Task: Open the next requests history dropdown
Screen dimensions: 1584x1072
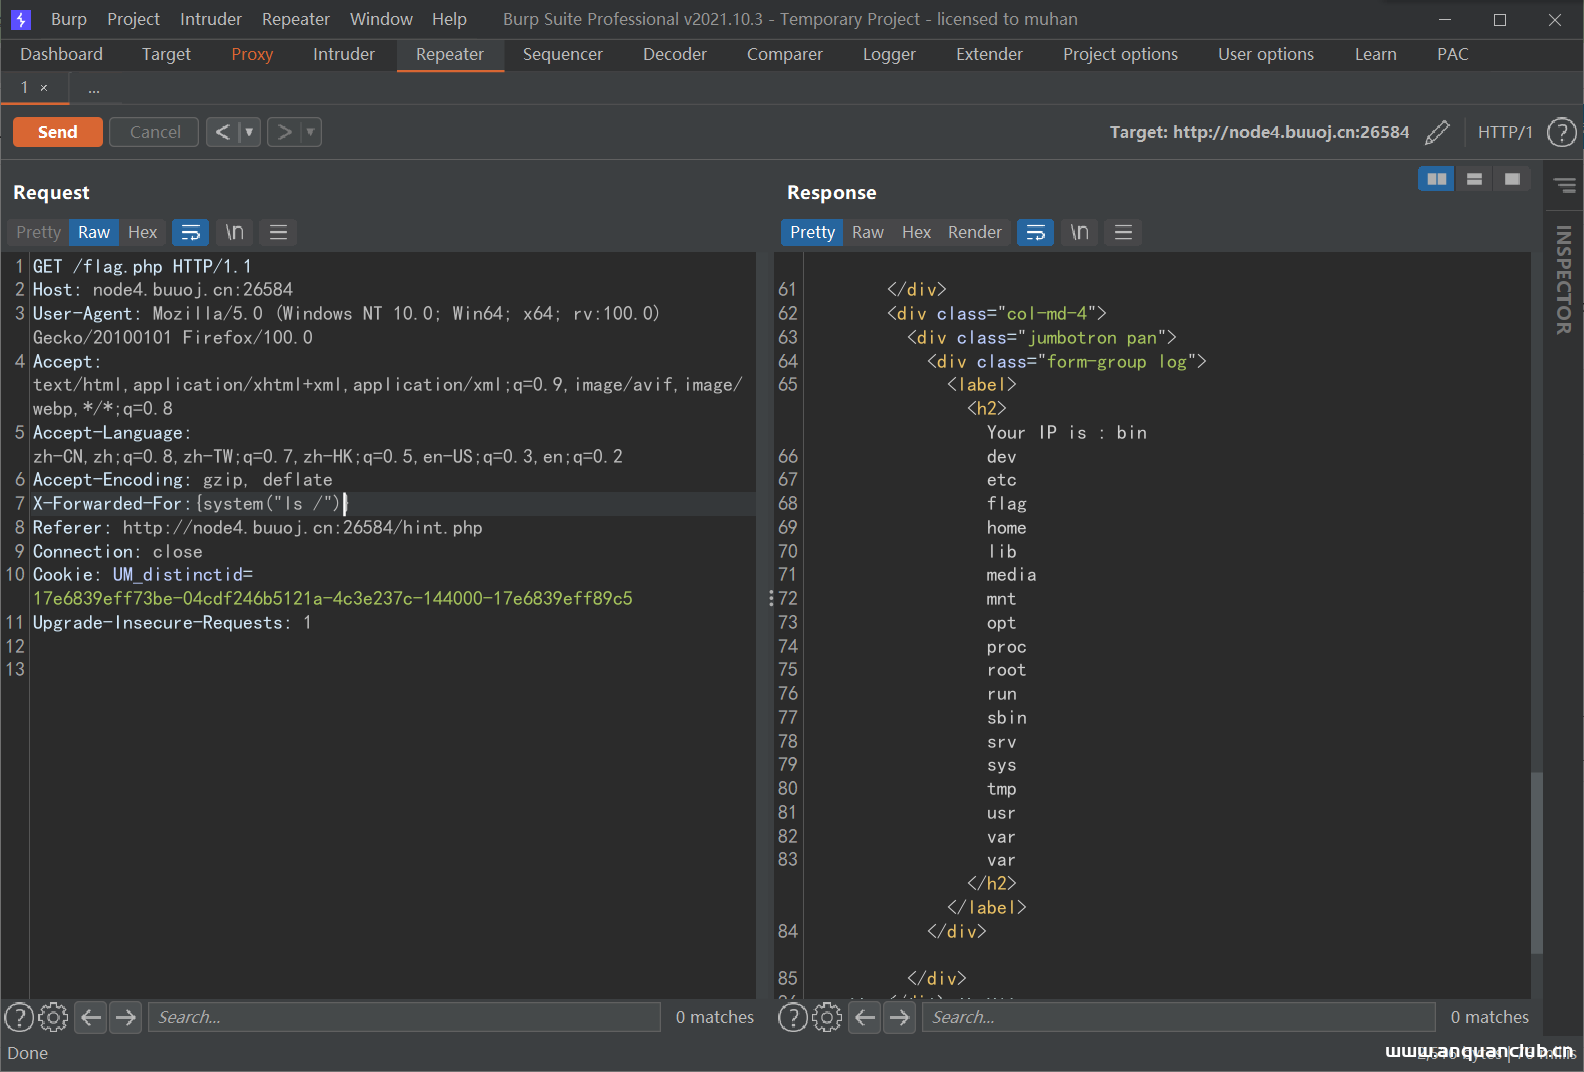Action: coord(310,132)
